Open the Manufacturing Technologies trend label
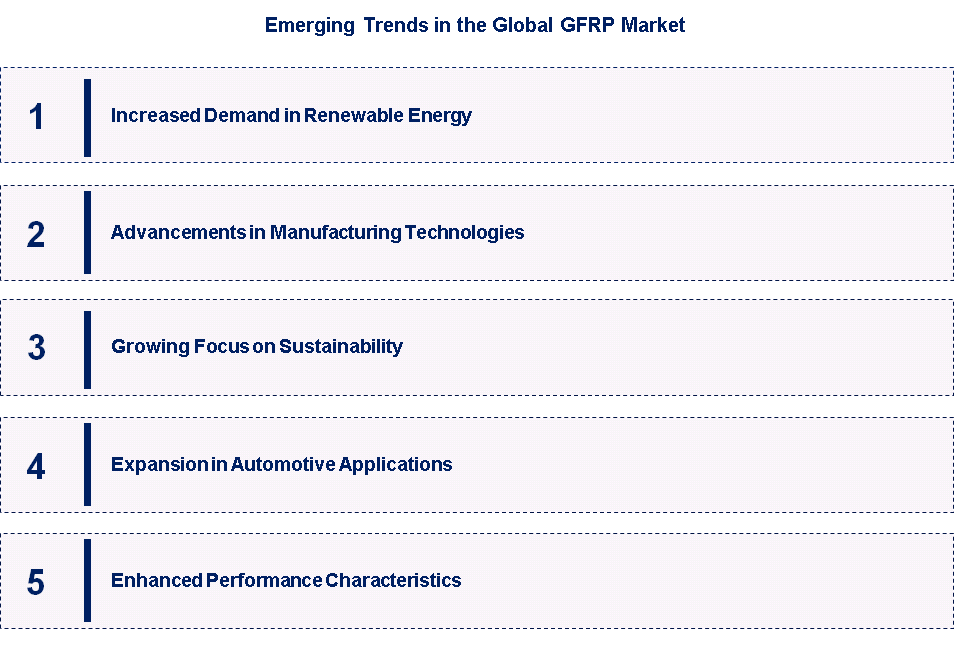The height and width of the screenshot is (658, 980). (x=317, y=232)
